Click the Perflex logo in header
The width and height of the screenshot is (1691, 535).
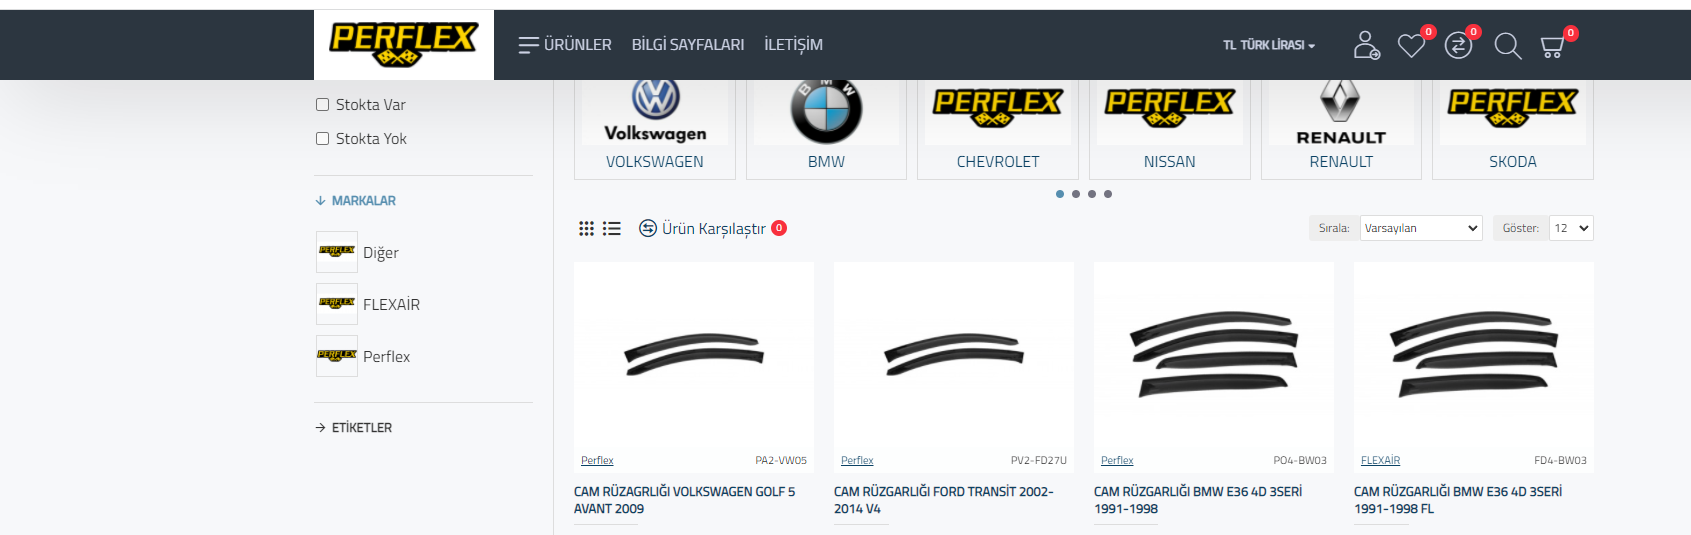coord(403,44)
